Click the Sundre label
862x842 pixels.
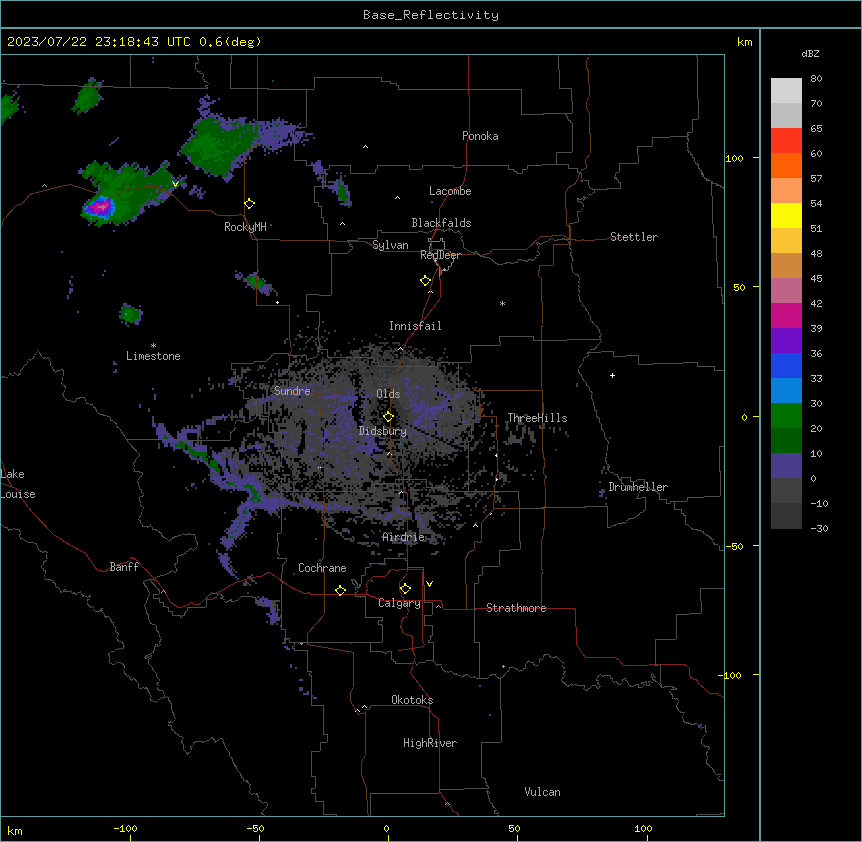pyautogui.click(x=292, y=391)
